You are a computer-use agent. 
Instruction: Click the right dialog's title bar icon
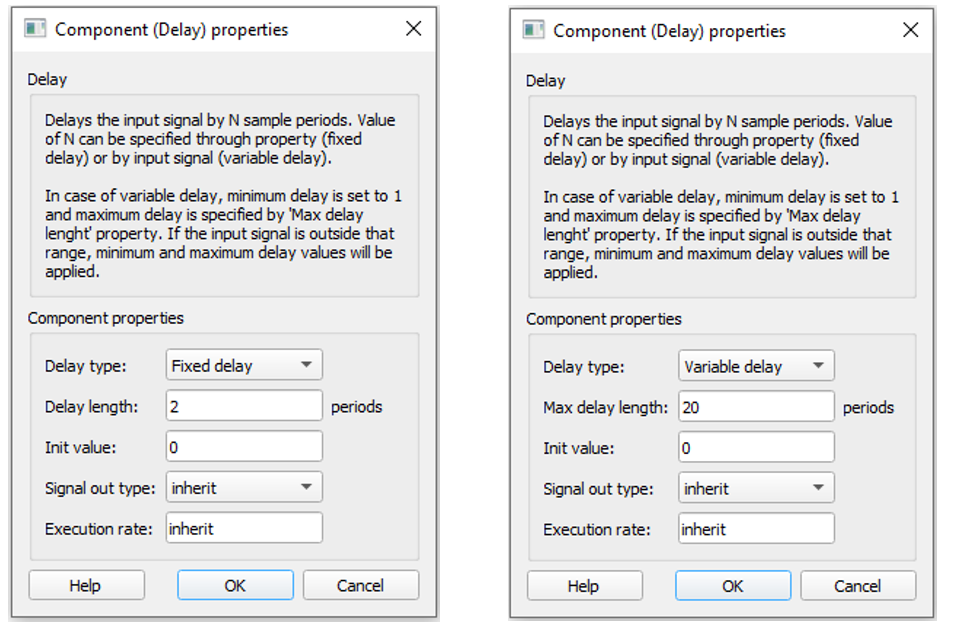(x=534, y=30)
